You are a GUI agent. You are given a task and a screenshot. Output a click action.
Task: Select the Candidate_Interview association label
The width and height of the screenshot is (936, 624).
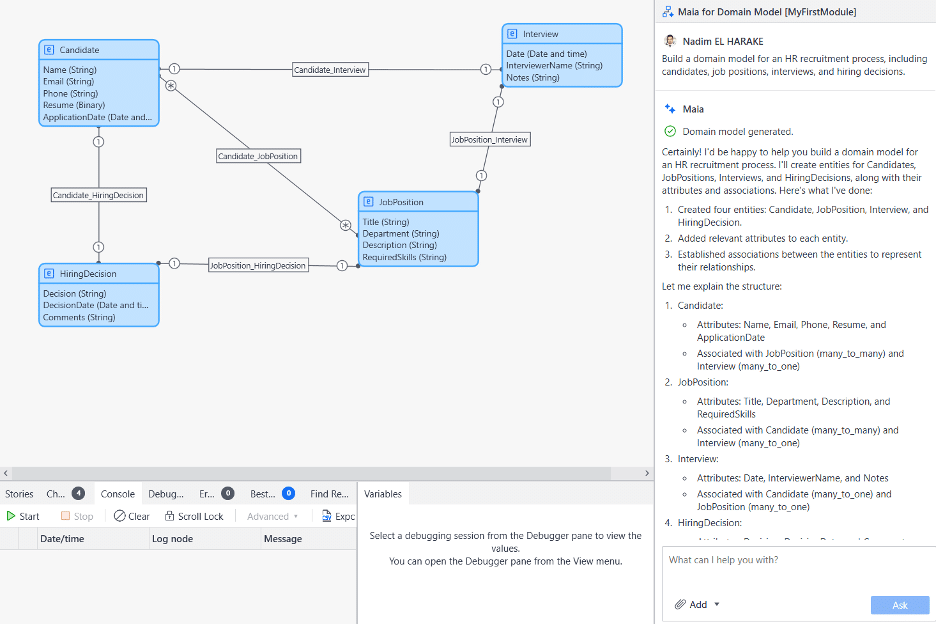330,70
